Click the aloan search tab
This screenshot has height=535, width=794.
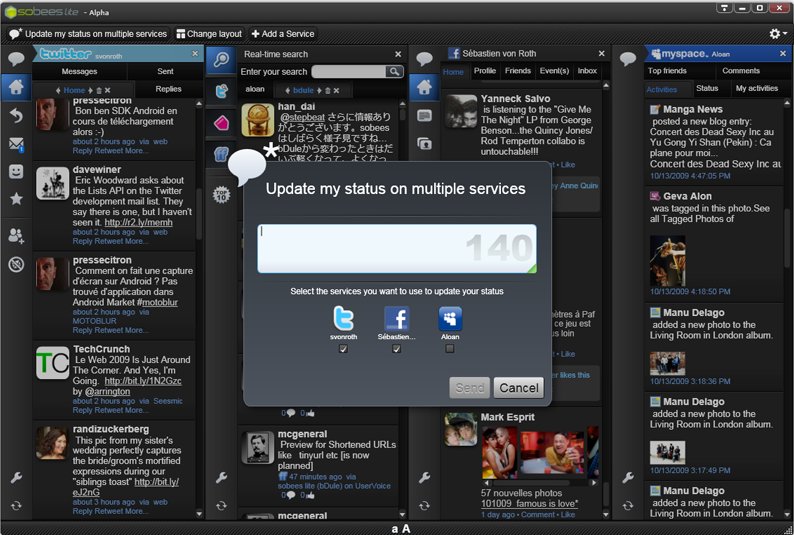255,89
